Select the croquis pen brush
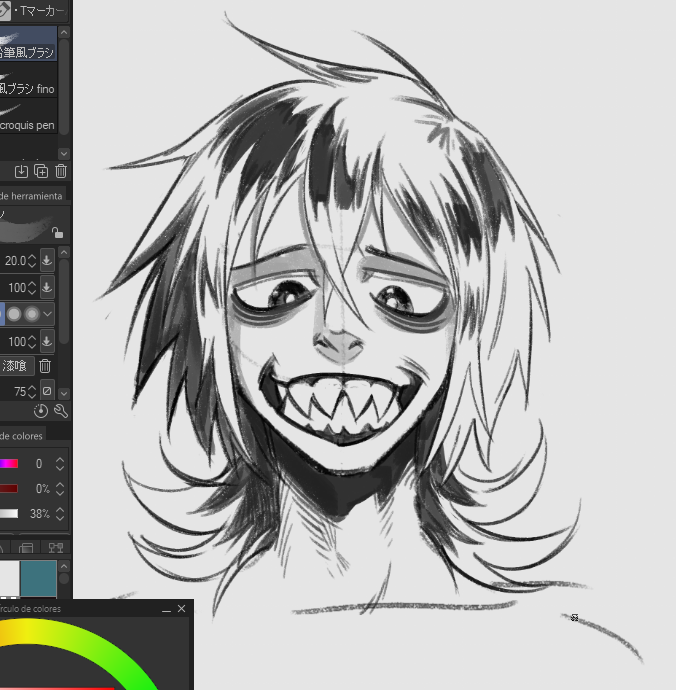676x690 pixels. [x=28, y=116]
